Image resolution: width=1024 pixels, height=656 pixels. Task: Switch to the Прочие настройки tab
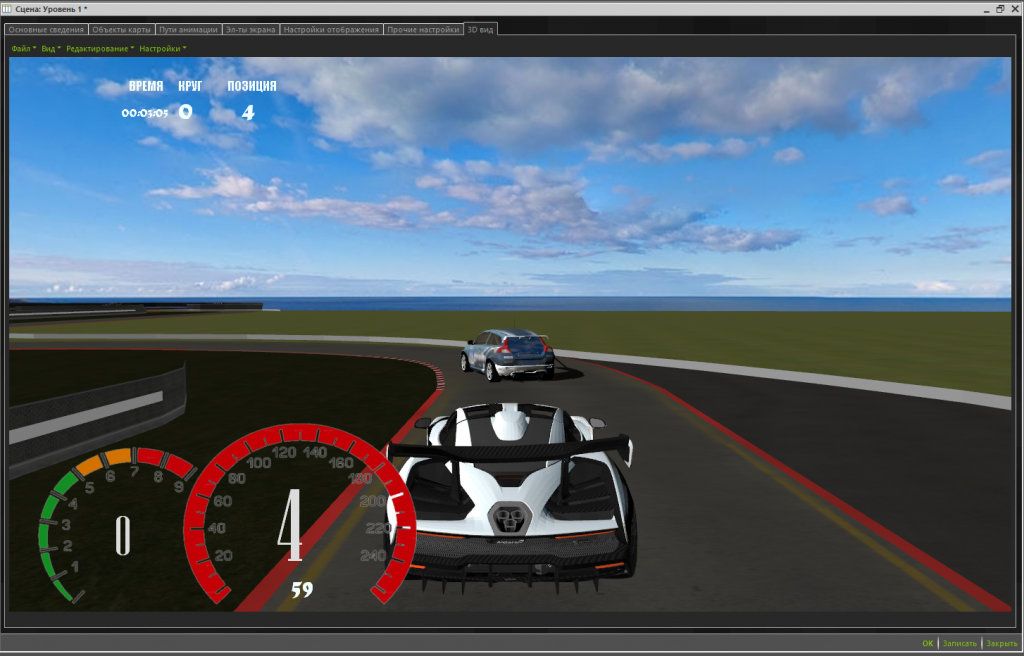[x=423, y=29]
